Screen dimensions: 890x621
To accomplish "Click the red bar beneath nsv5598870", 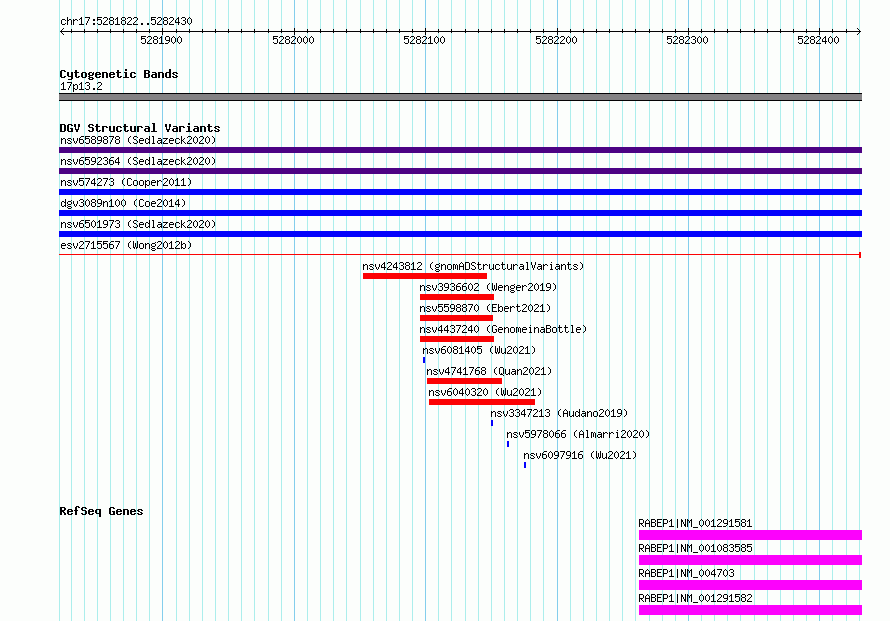I will coord(456,318).
